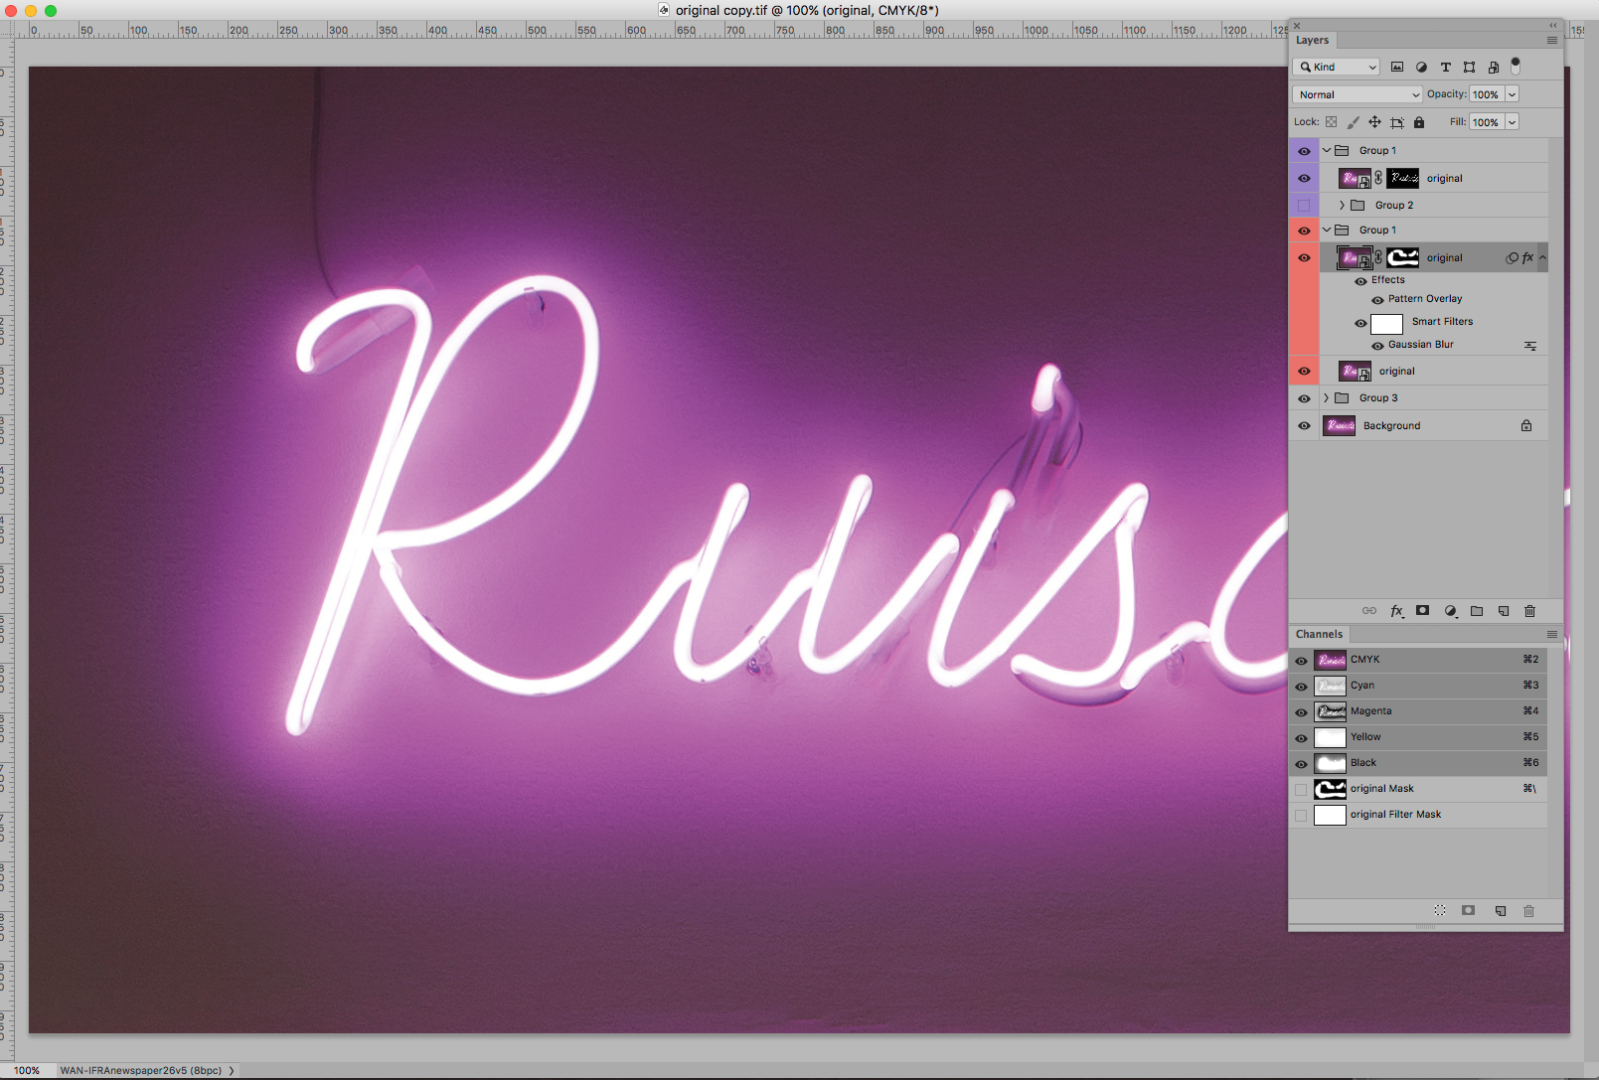Screen dimensions: 1599x1080
Task: Save selection as channel icon
Action: 1468,910
